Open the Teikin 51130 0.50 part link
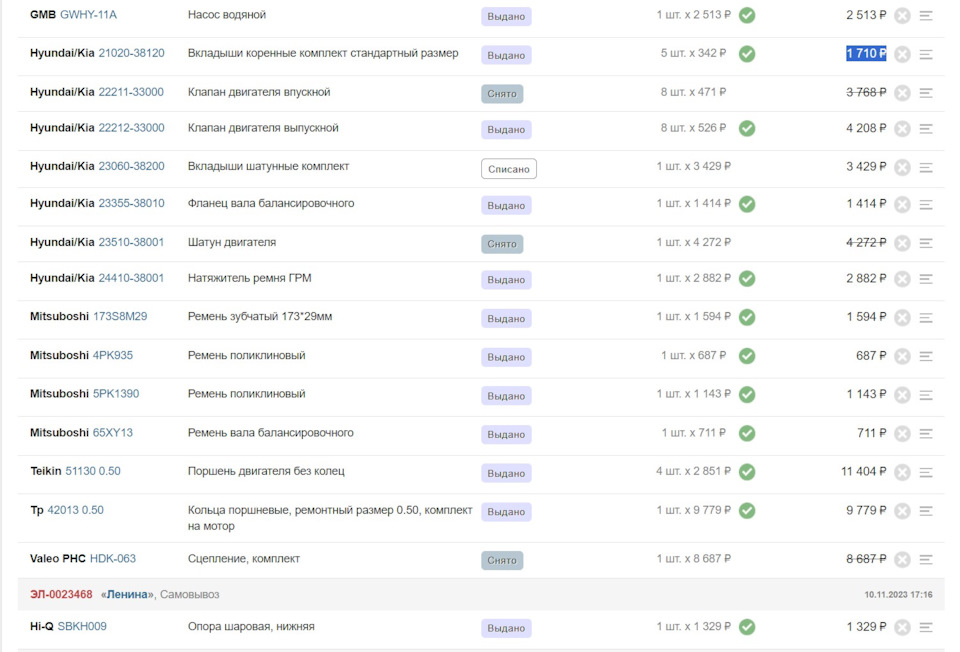 tap(93, 471)
